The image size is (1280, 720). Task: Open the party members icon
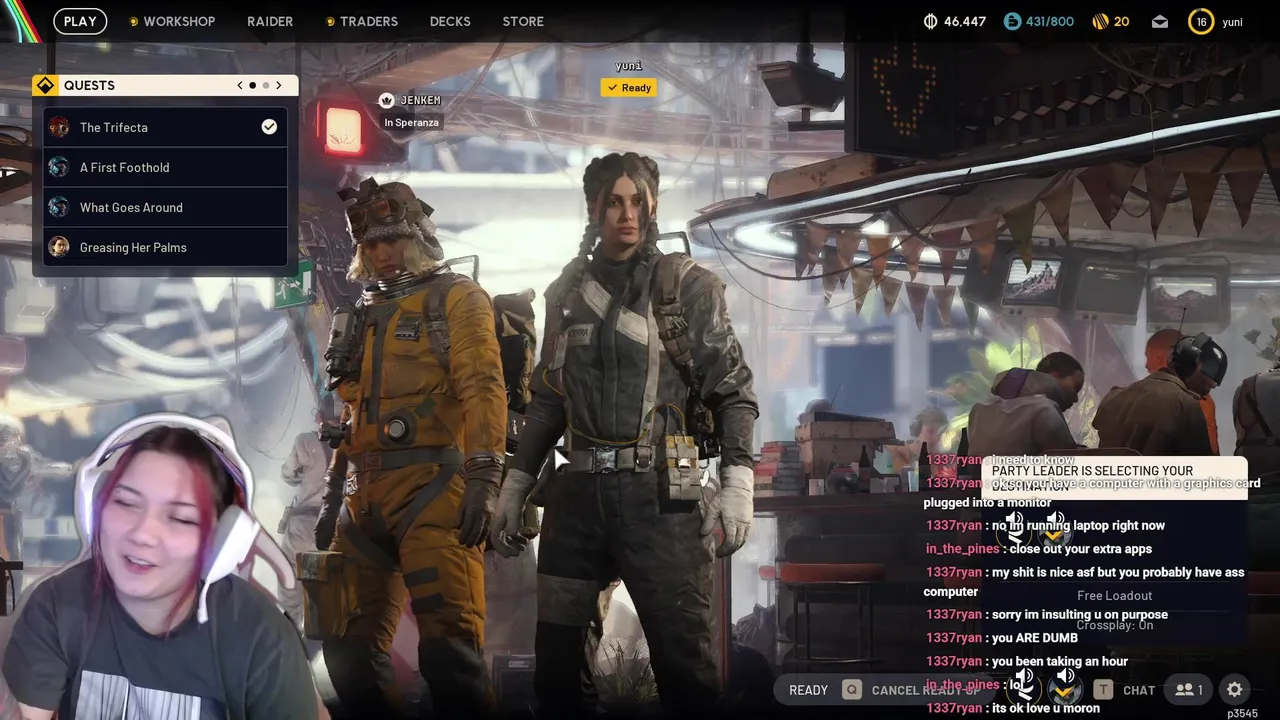[x=1189, y=689]
